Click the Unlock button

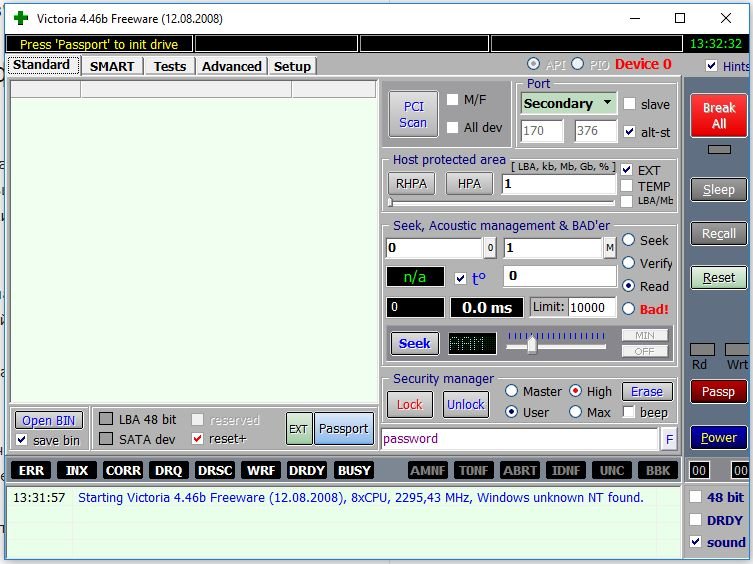coord(465,405)
